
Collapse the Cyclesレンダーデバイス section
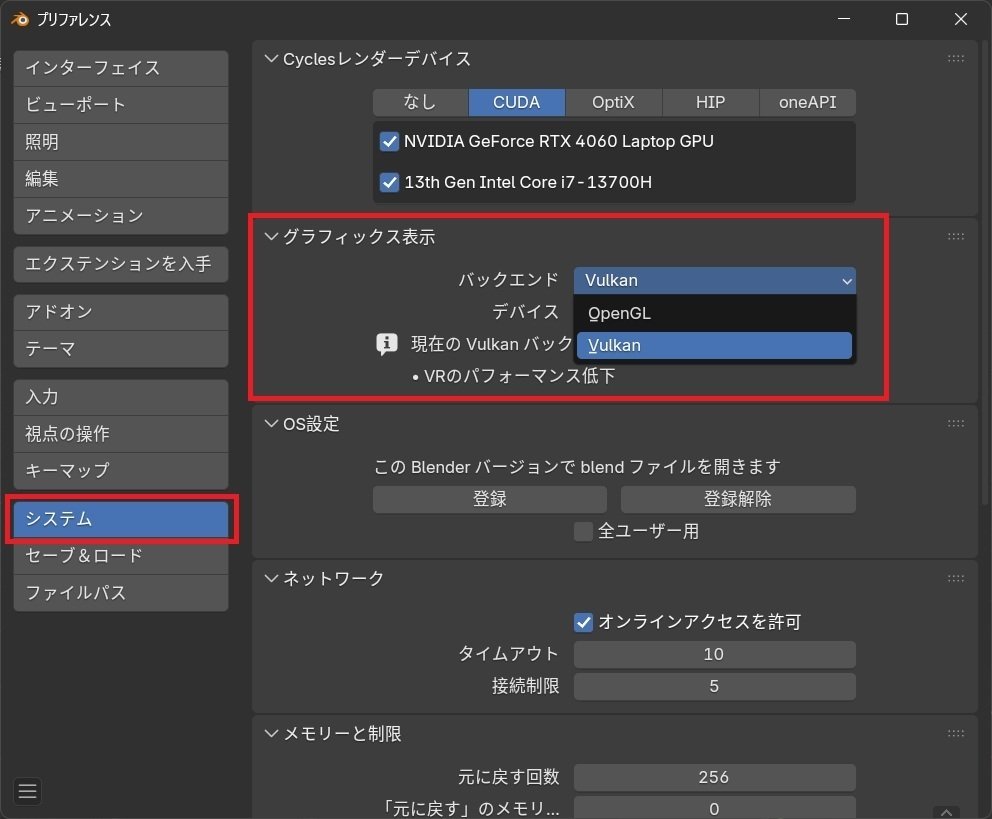click(271, 58)
